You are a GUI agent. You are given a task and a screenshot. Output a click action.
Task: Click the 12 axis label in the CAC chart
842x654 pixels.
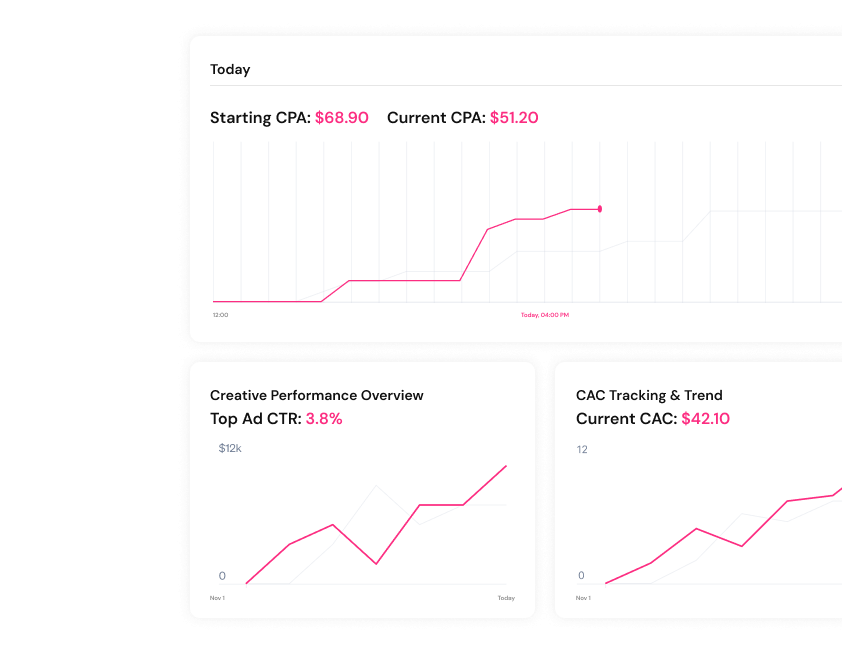tap(582, 450)
